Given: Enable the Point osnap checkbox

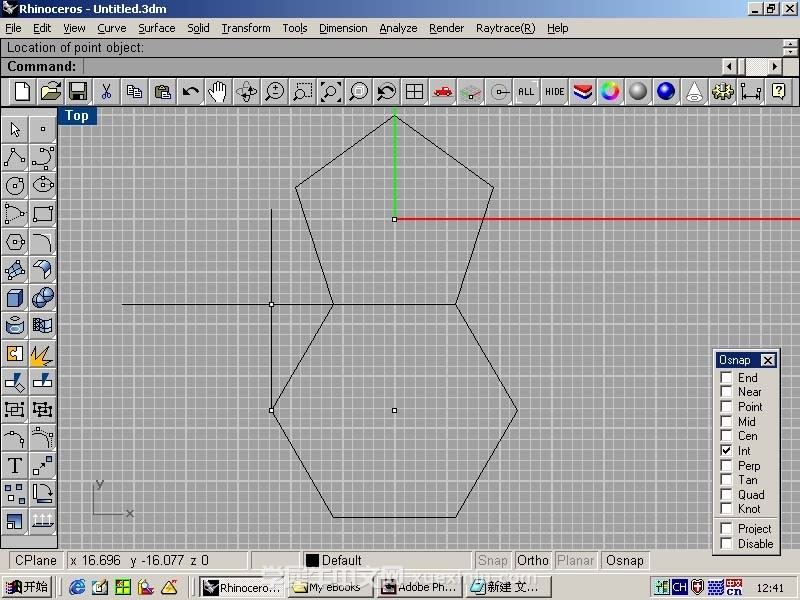Looking at the screenshot, I should click(726, 407).
